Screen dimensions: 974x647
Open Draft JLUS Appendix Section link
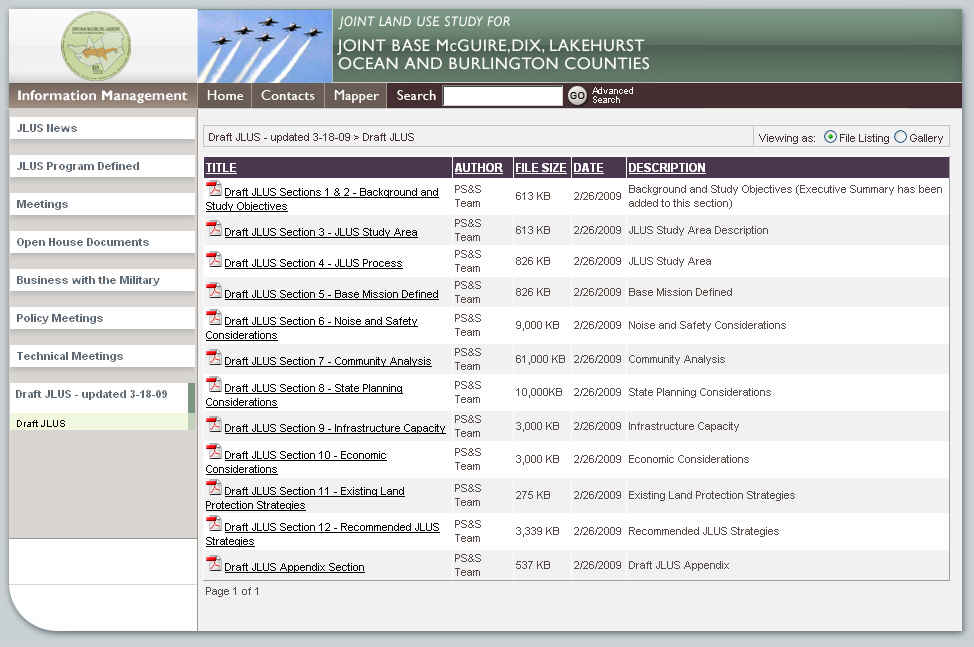pyautogui.click(x=294, y=568)
